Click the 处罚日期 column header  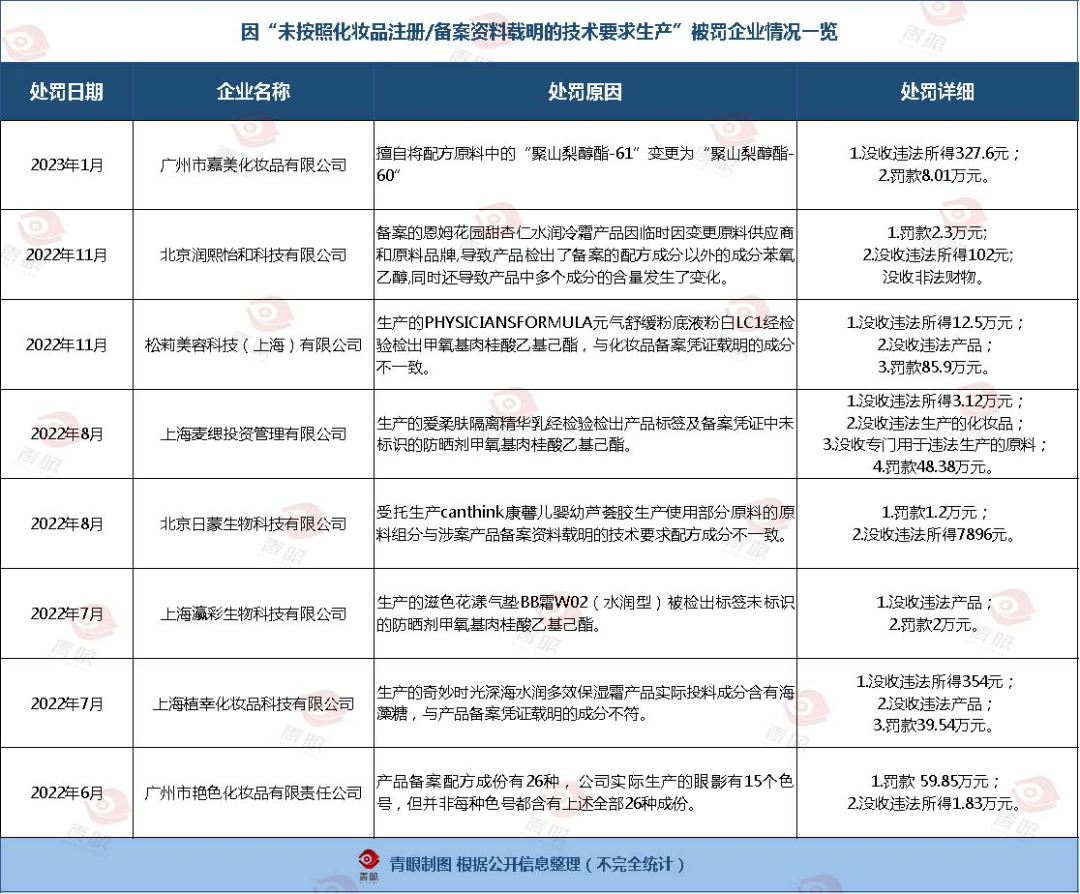[x=66, y=92]
